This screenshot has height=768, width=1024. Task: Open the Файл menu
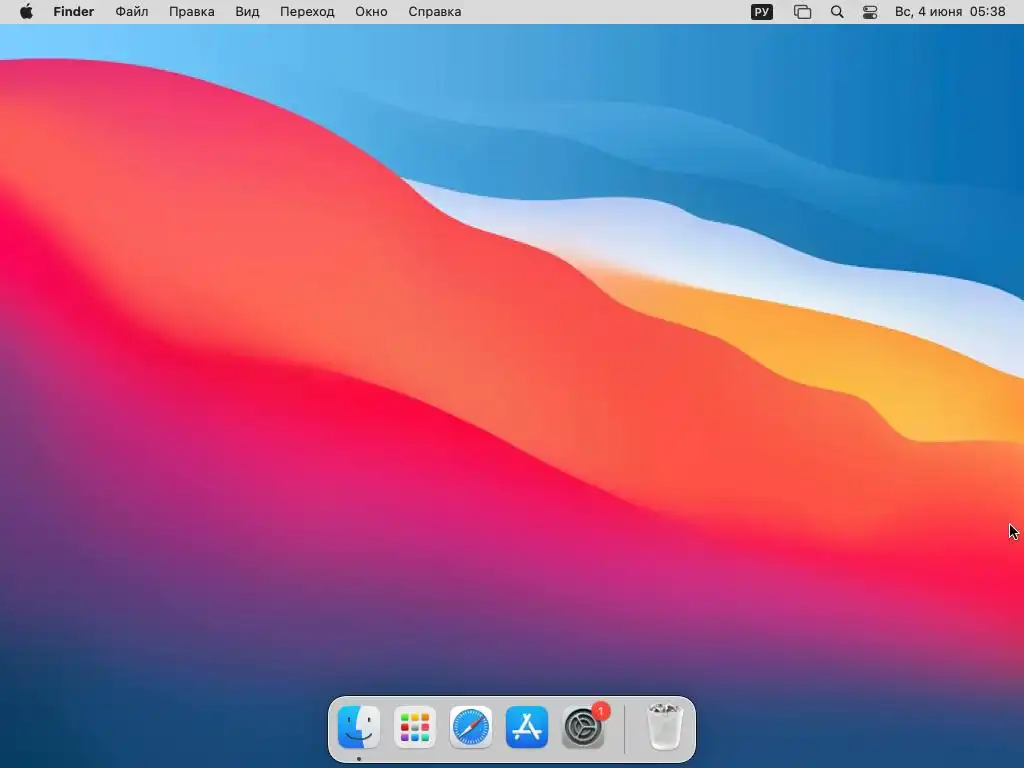click(x=132, y=12)
